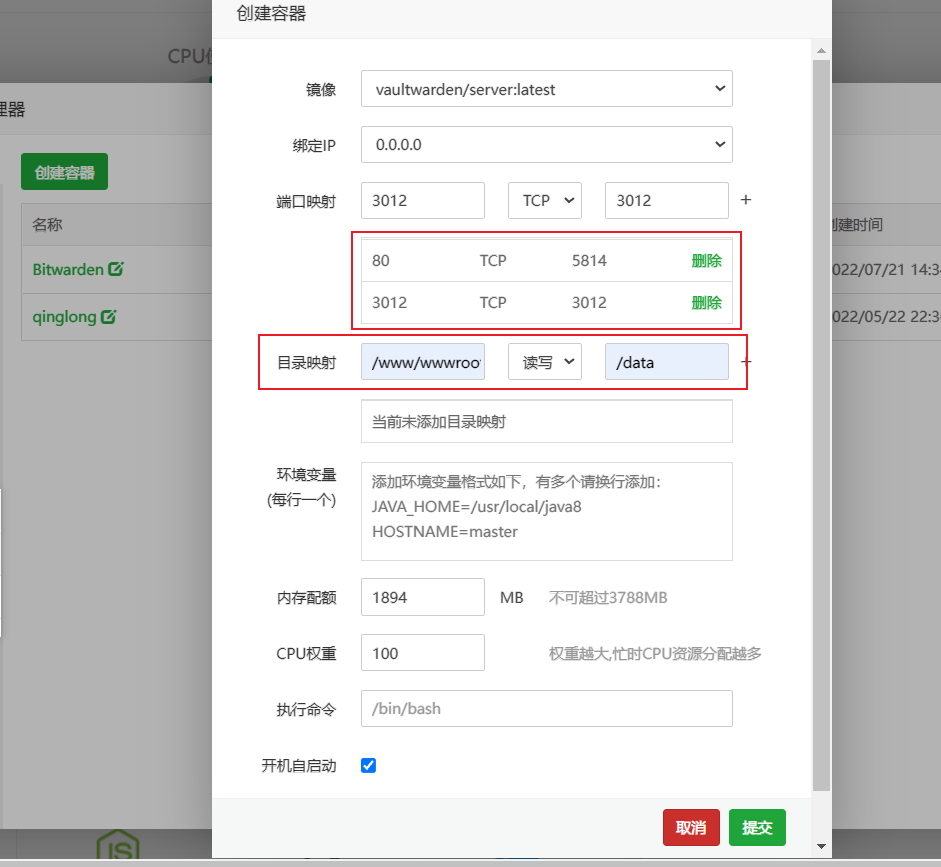Click the 创建容器 dialog title
The image size is (941, 867).
pos(271,13)
